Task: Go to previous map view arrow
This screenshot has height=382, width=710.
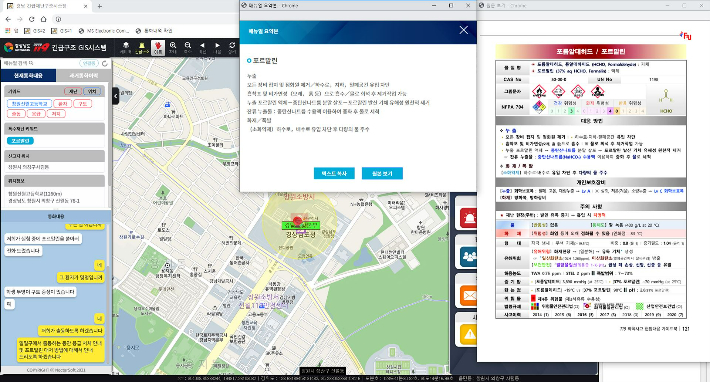Action: (202, 47)
